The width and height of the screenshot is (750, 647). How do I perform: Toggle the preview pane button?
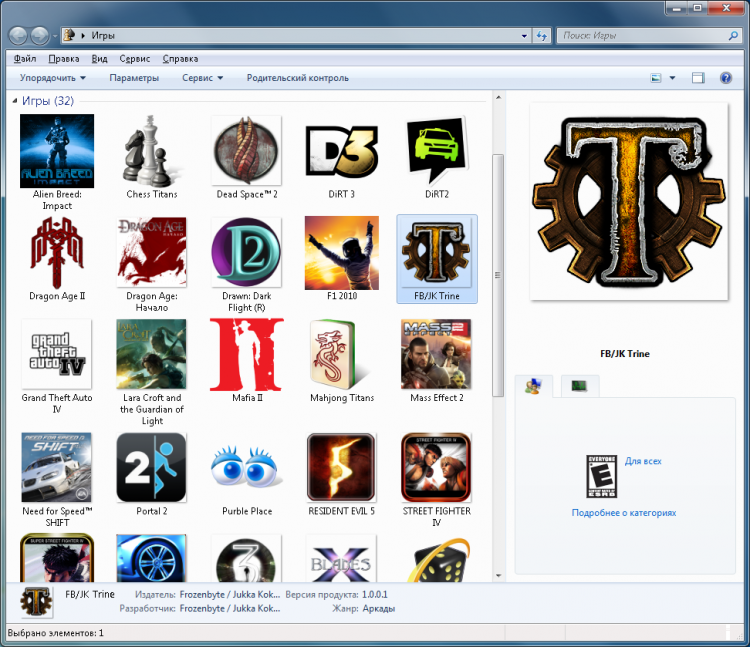pos(698,78)
